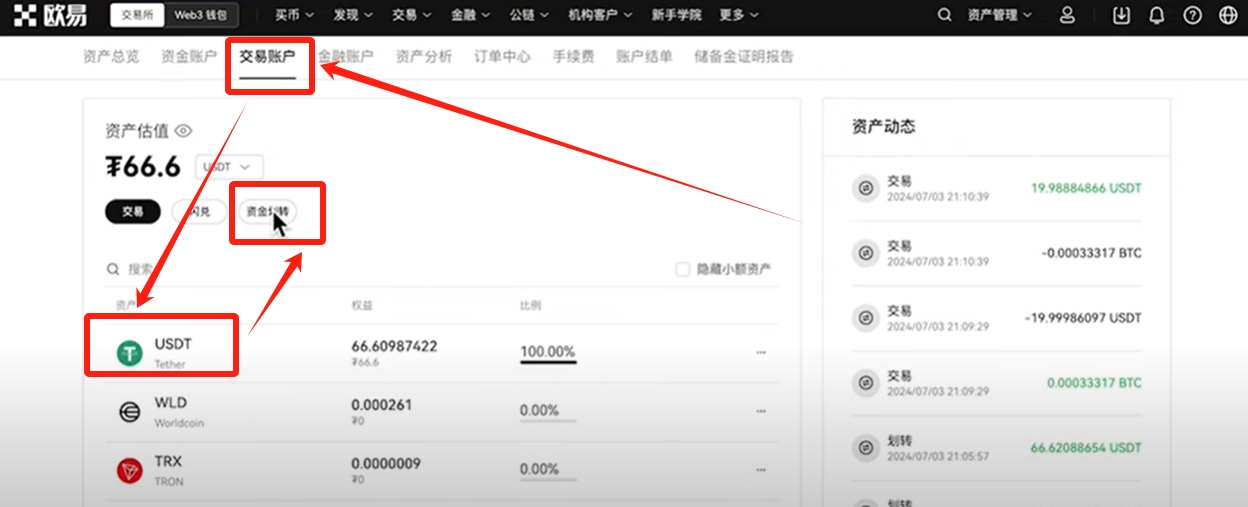Open the more options dots for TRX row
Screen dimensions: 1248x507
tap(761, 470)
